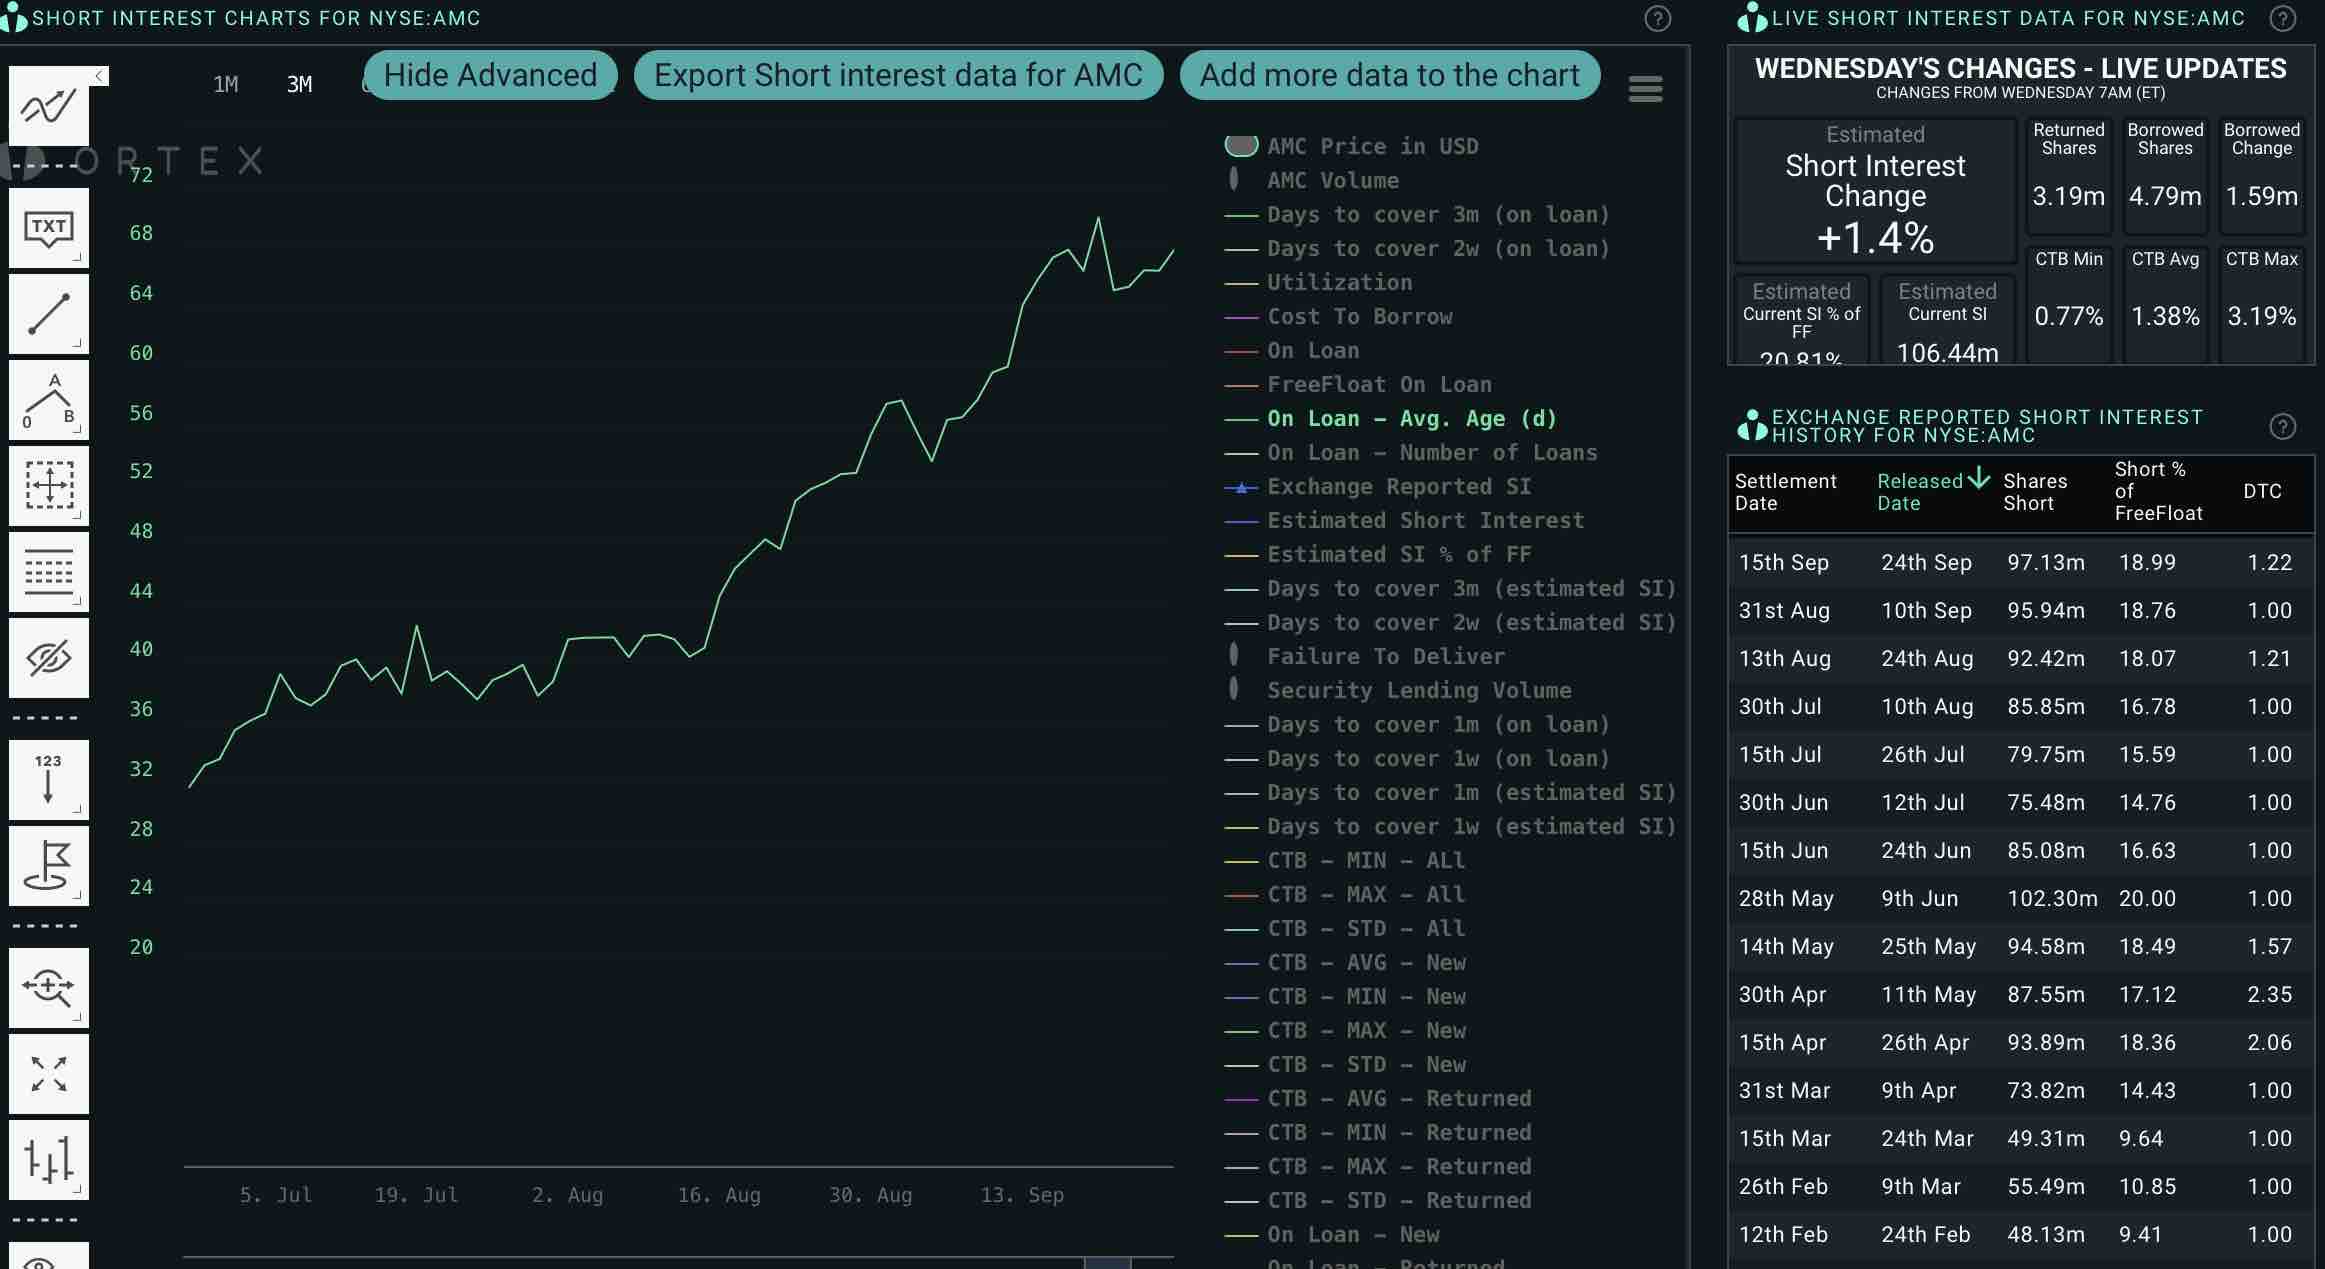Hide all annotations with crossed-eye icon

[x=48, y=658]
